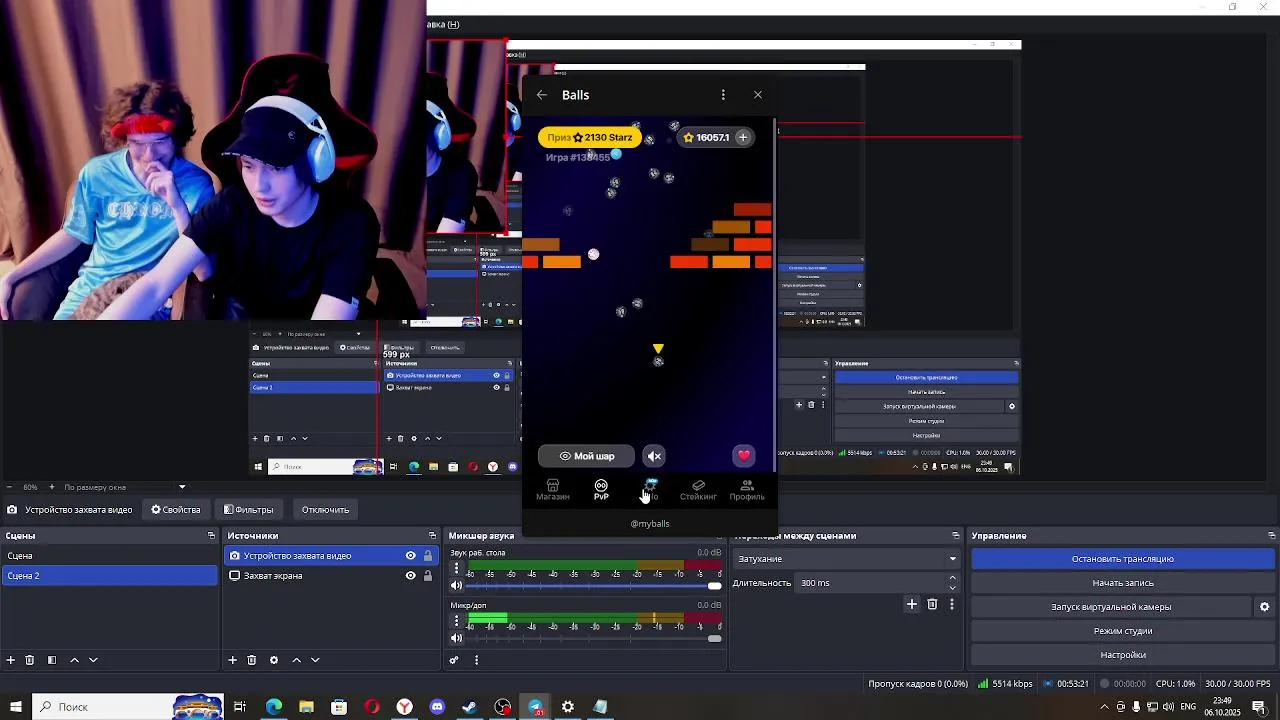The width and height of the screenshot is (1280, 720).
Task: Add a new source with the plus icon
Action: click(232, 660)
